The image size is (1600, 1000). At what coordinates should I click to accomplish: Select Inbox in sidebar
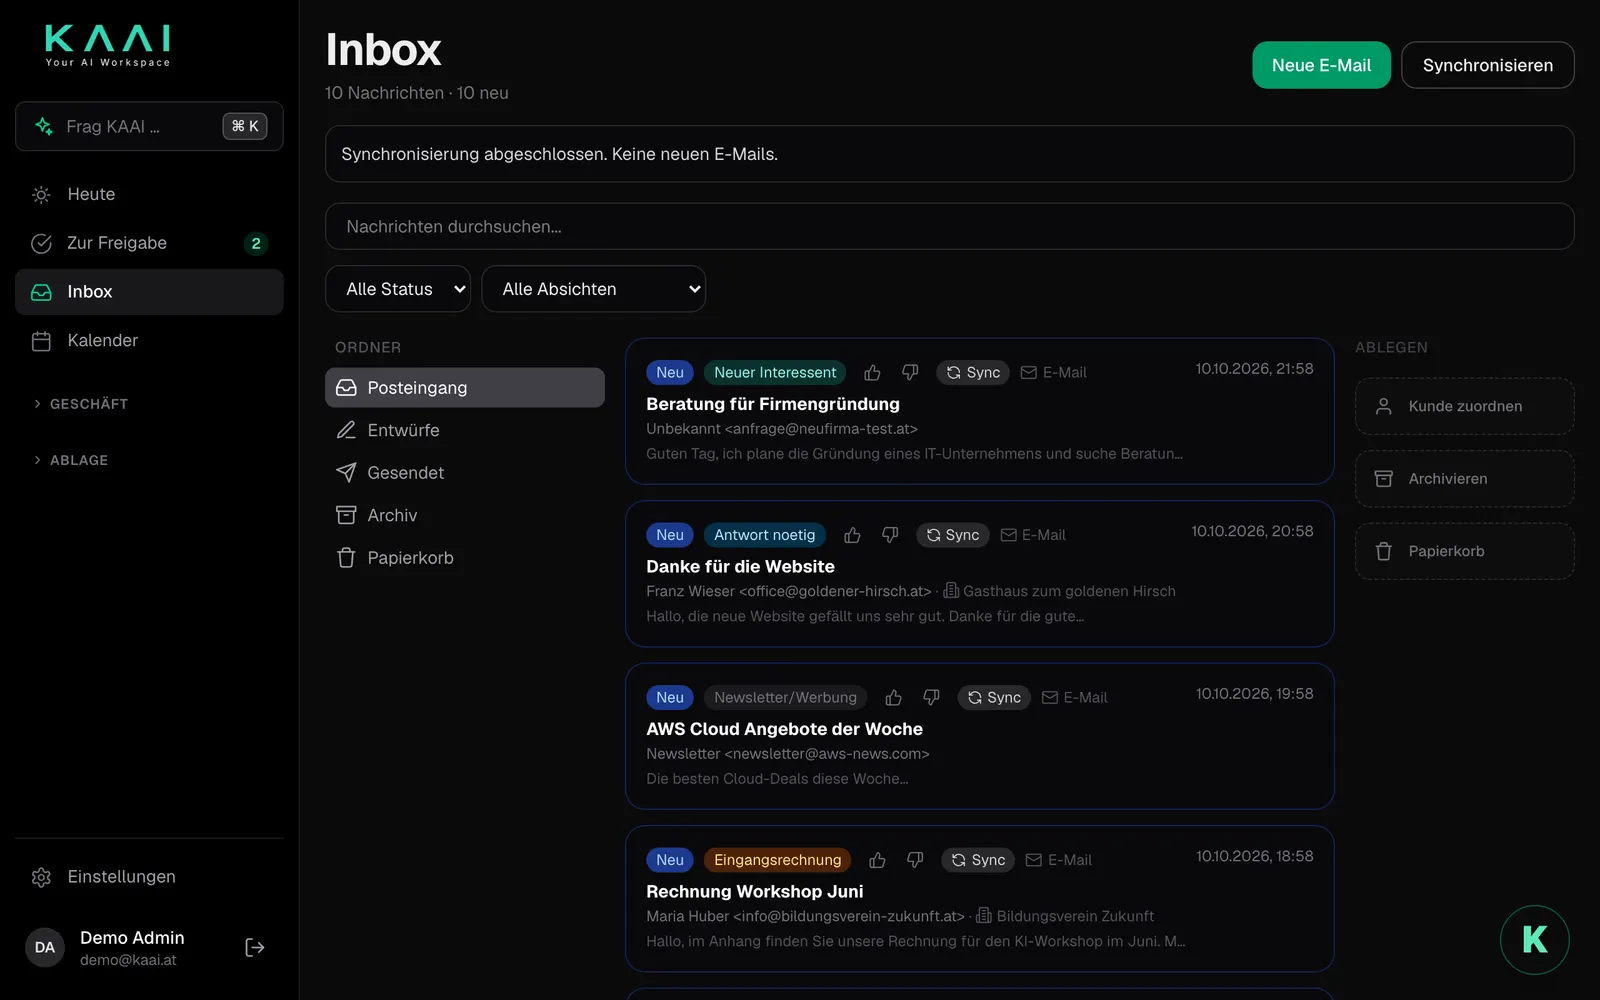coord(149,292)
